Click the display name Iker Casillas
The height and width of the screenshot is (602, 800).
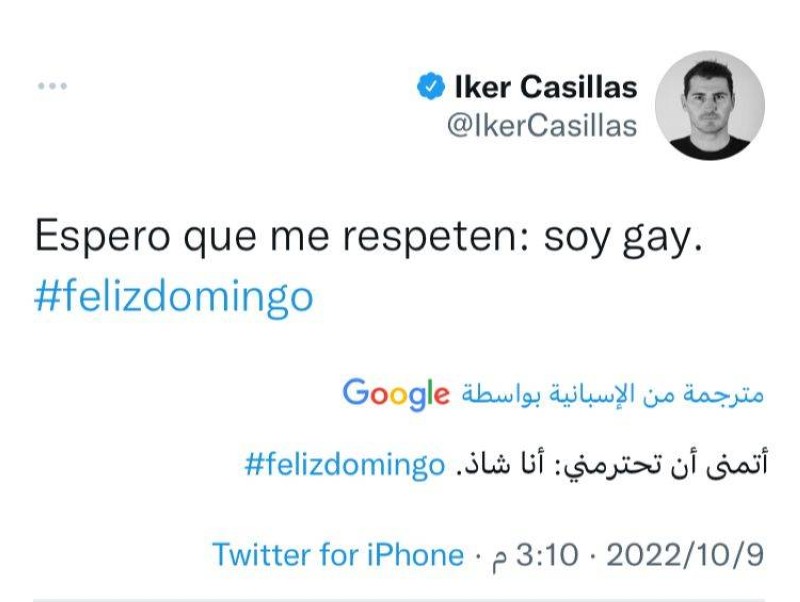tap(545, 87)
